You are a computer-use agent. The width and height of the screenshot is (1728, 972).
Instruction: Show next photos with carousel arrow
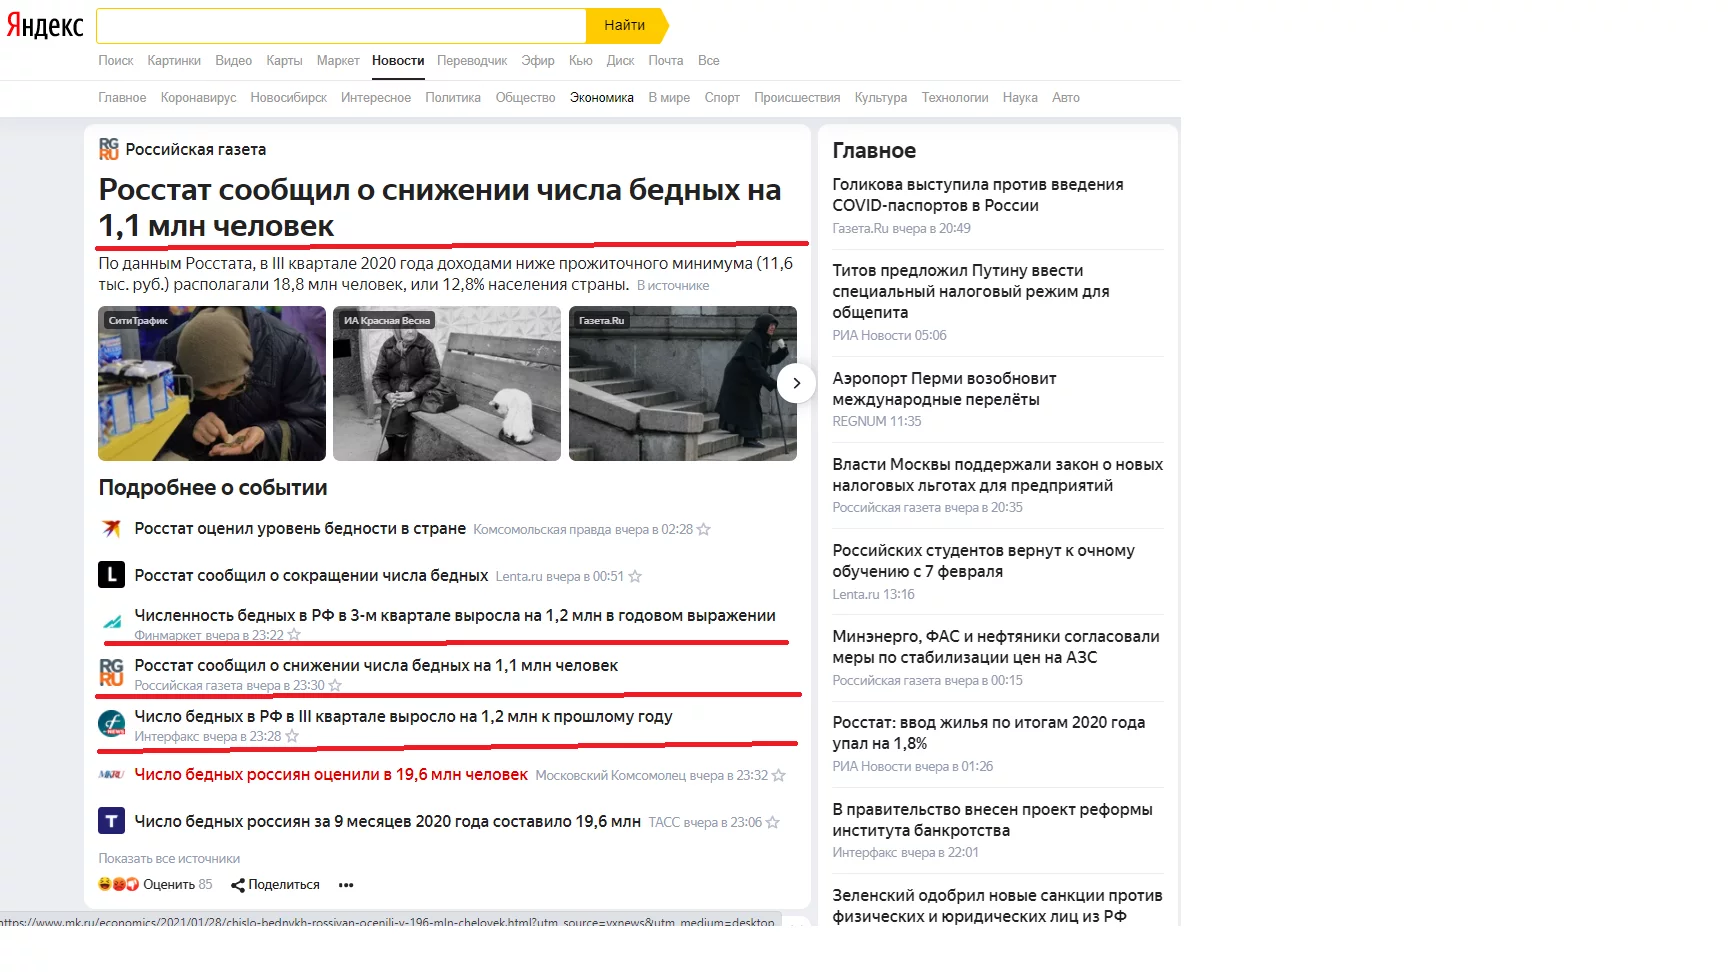[796, 383]
